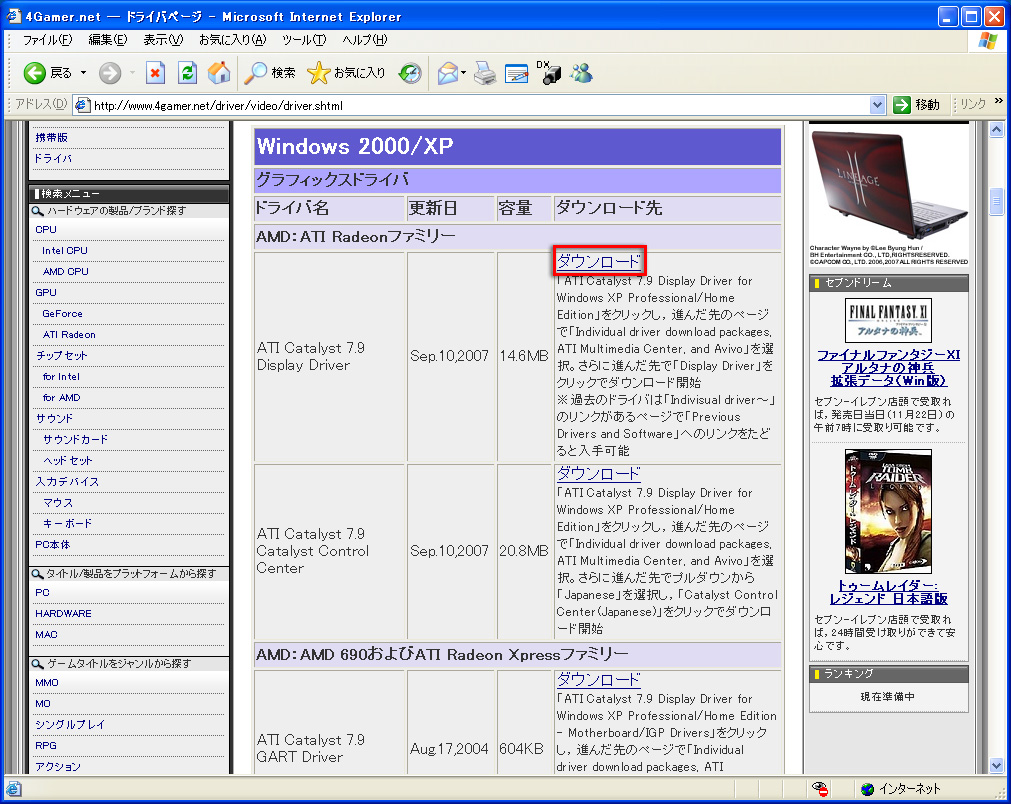This screenshot has height=804, width=1011.
Task: Go to the Home page icon
Action: [219, 73]
